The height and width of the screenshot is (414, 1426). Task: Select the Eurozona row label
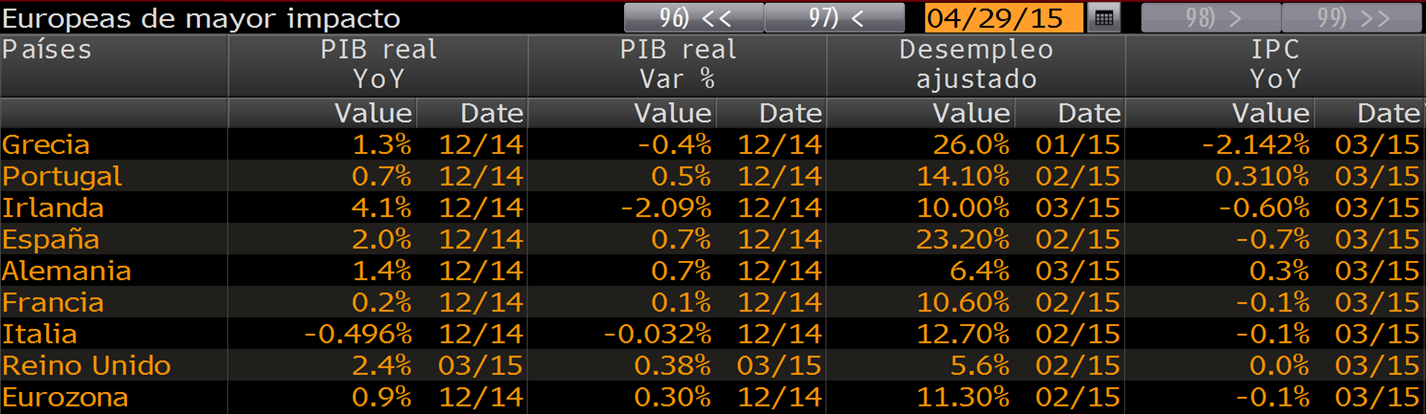point(65,398)
